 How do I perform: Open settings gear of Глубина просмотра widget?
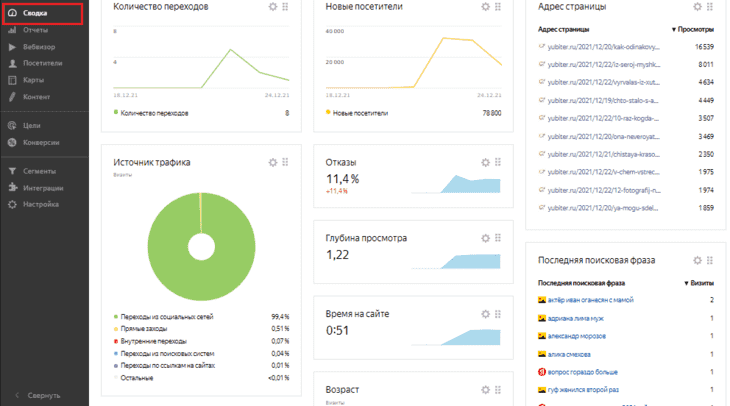pyautogui.click(x=486, y=238)
